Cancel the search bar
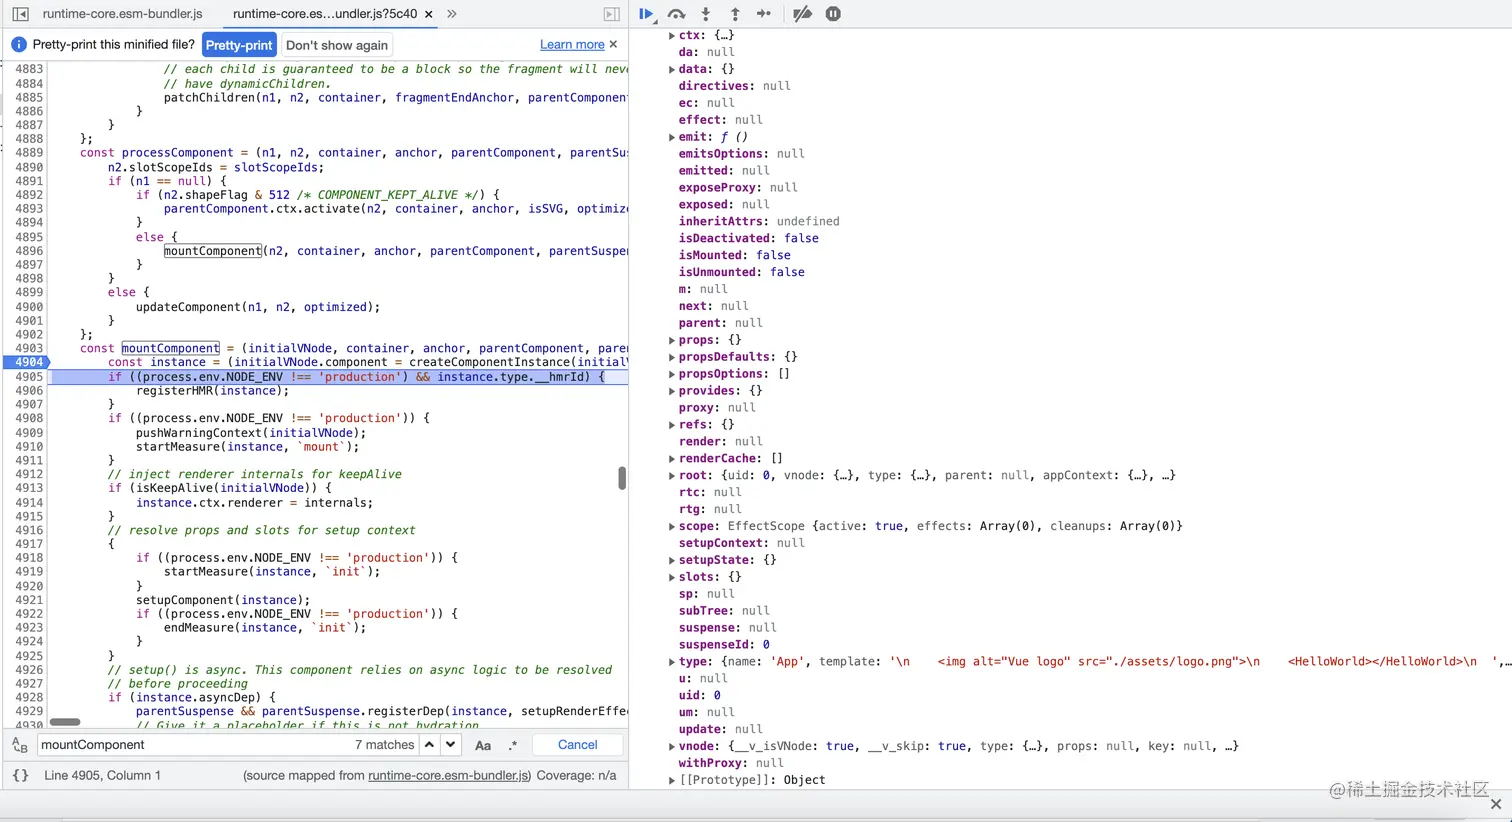Image resolution: width=1512 pixels, height=822 pixels. coord(578,745)
